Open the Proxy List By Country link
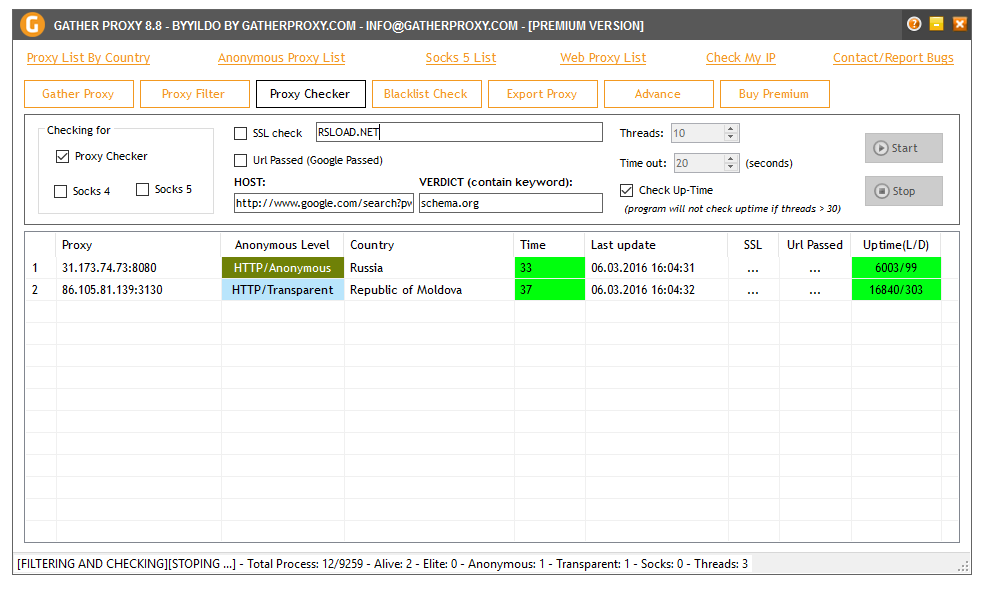 tap(88, 58)
